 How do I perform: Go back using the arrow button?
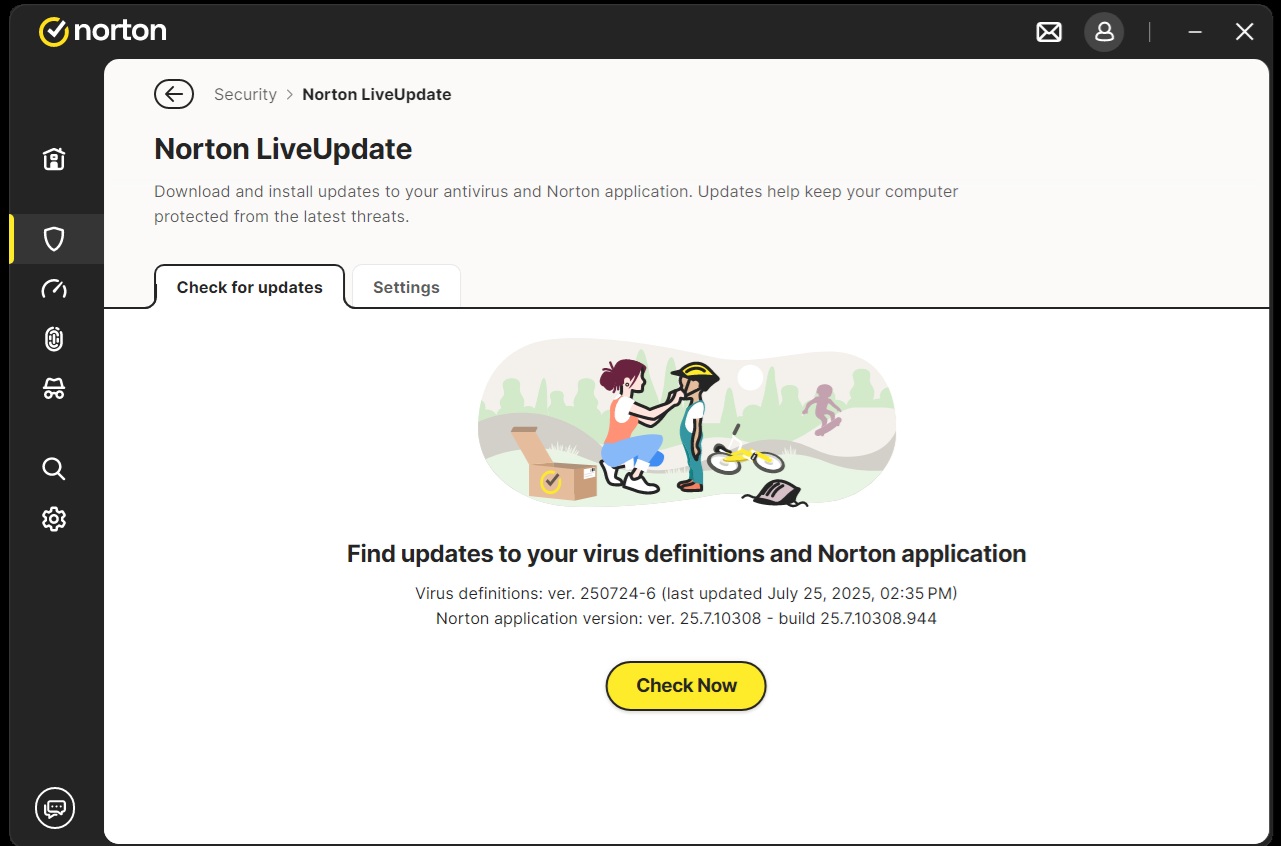pyautogui.click(x=173, y=94)
